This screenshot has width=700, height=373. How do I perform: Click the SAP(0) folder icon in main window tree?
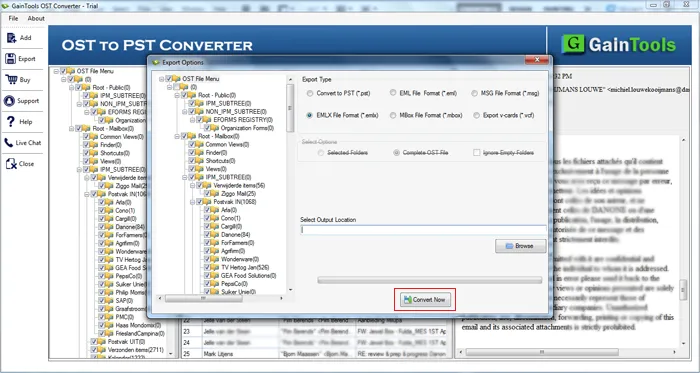click(110, 301)
